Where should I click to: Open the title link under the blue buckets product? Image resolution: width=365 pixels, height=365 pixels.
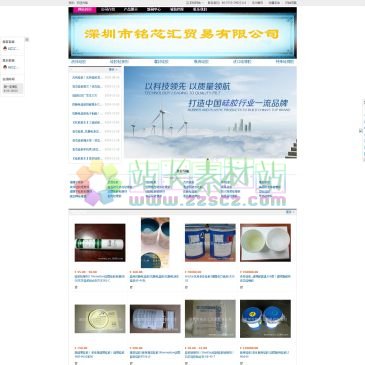pyautogui.click(x=210, y=278)
